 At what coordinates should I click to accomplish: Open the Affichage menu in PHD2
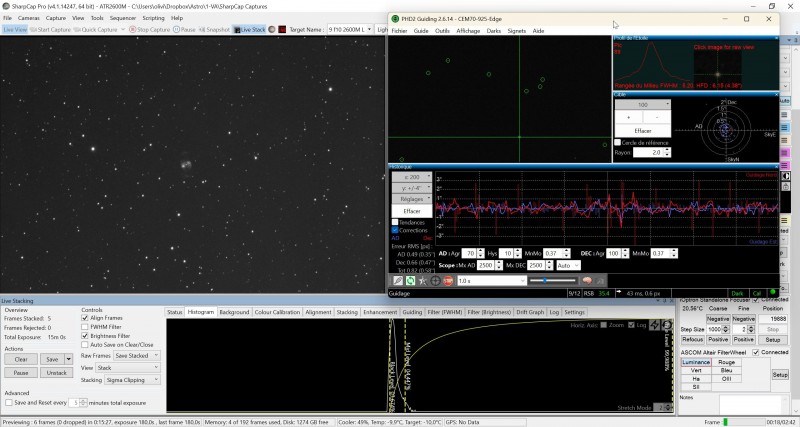[468, 31]
